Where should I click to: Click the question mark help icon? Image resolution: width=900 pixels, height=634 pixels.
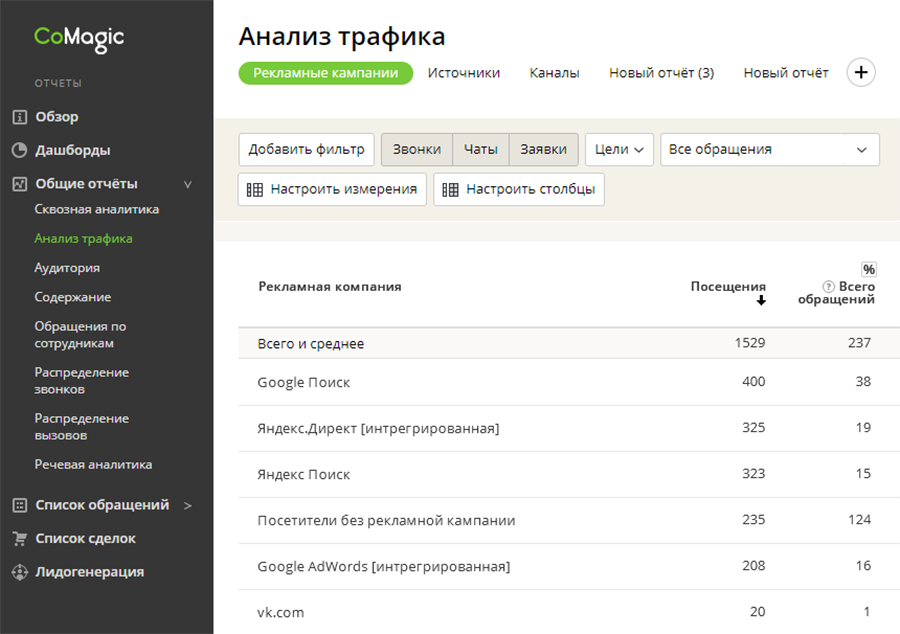click(x=828, y=287)
